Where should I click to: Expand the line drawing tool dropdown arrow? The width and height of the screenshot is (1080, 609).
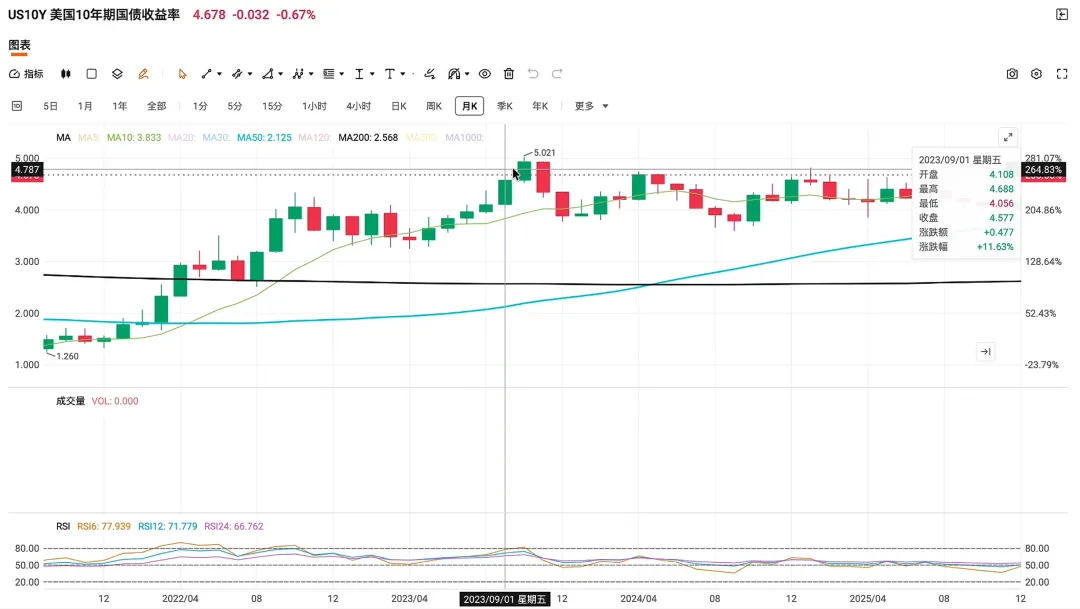click(219, 74)
